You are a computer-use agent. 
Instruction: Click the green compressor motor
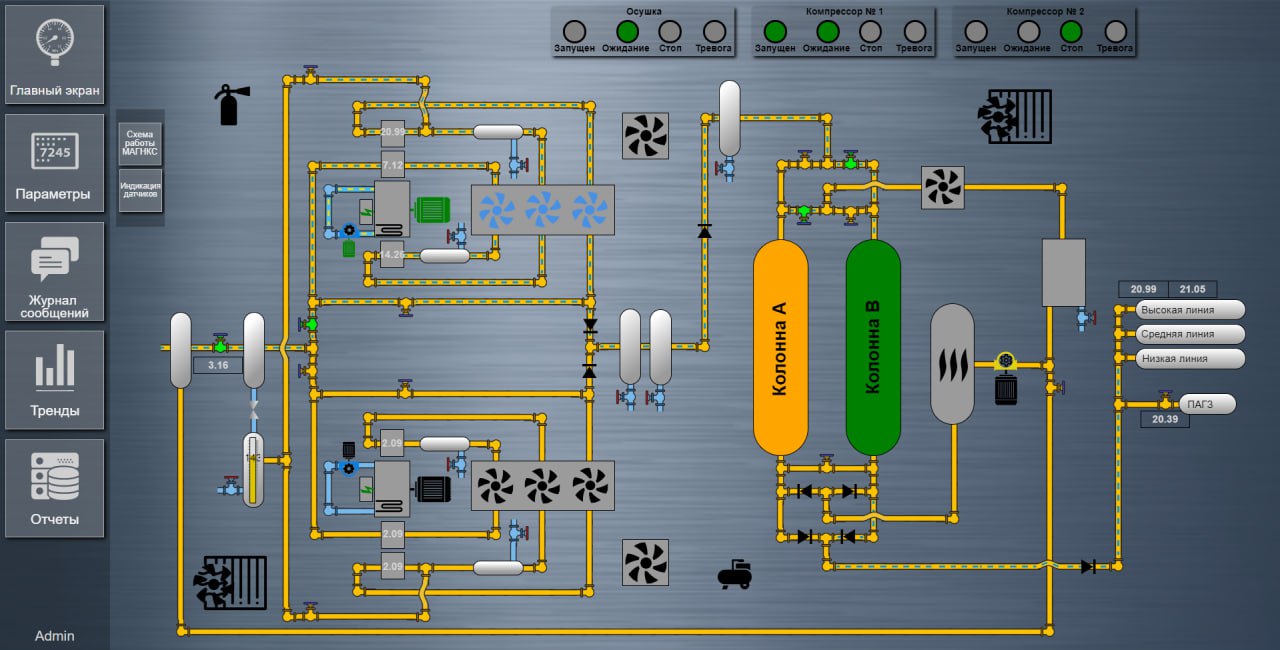tap(433, 209)
